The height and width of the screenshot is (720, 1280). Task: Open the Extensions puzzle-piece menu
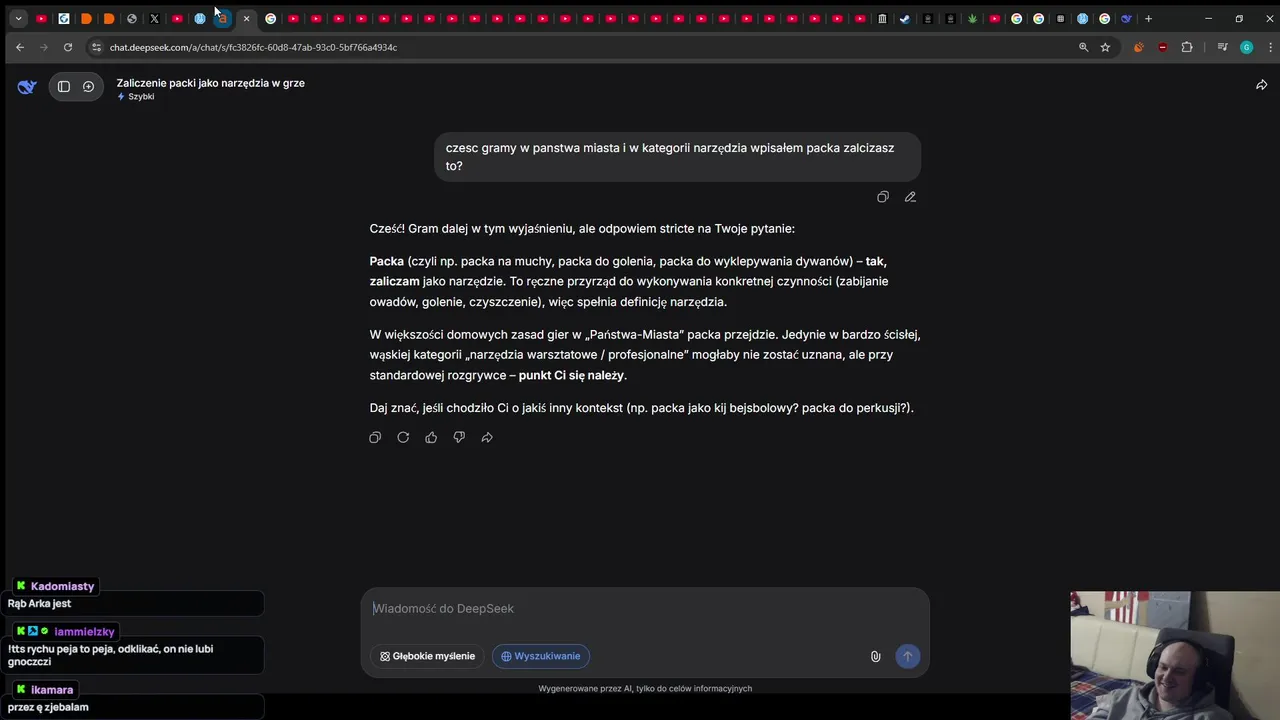(x=1187, y=47)
